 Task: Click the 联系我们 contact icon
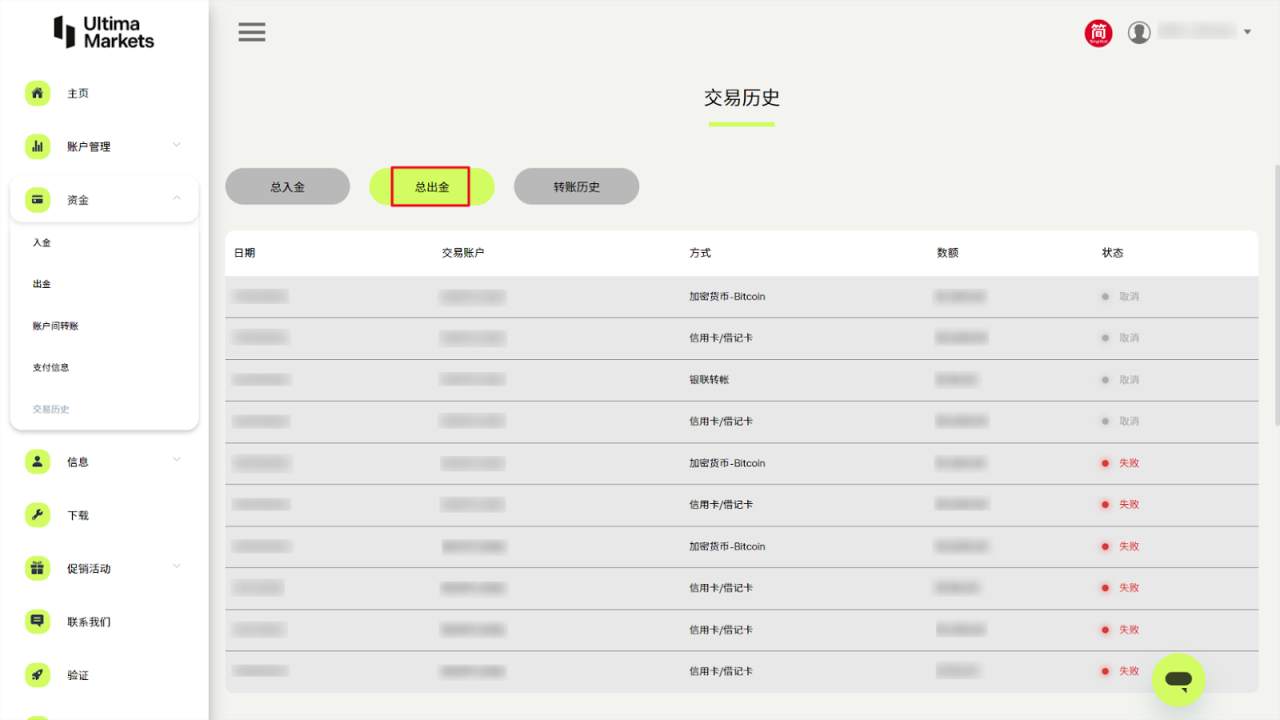(37, 621)
